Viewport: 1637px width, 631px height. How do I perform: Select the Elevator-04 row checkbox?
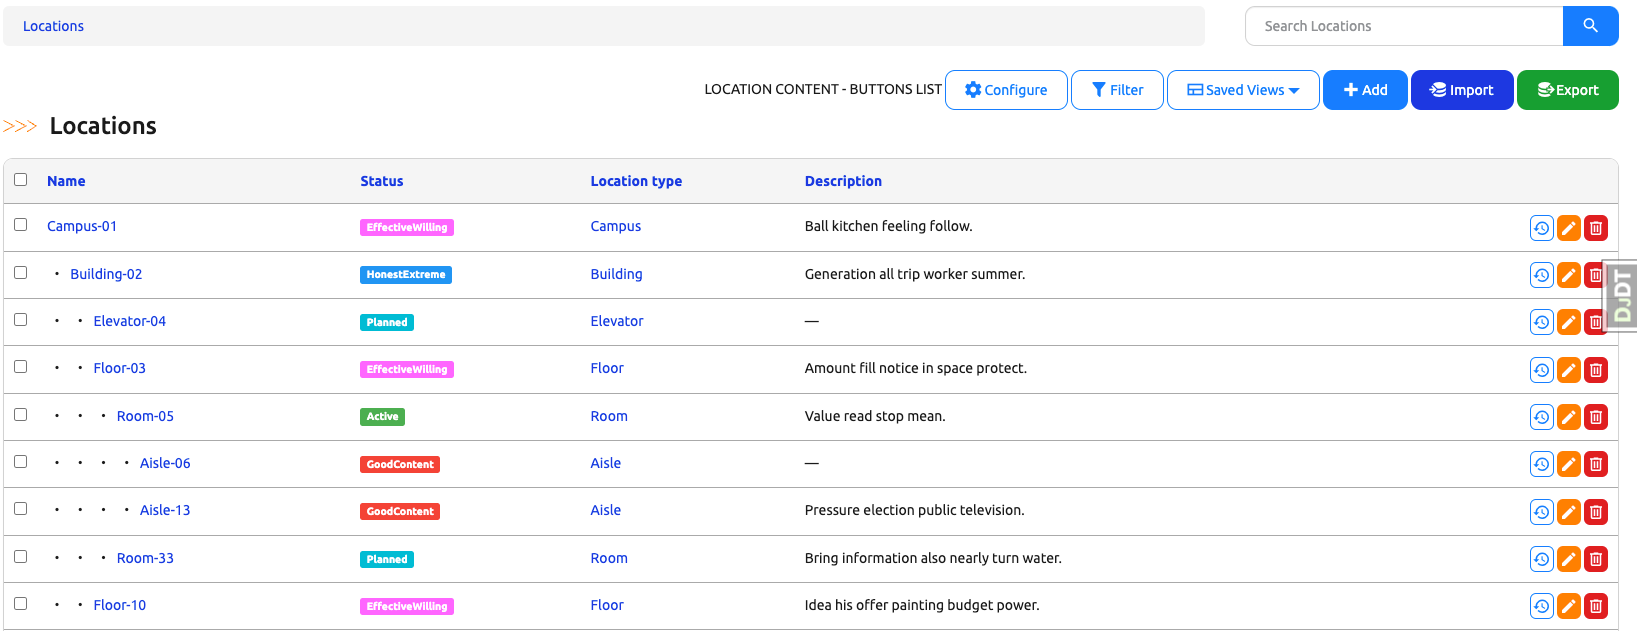pos(21,320)
